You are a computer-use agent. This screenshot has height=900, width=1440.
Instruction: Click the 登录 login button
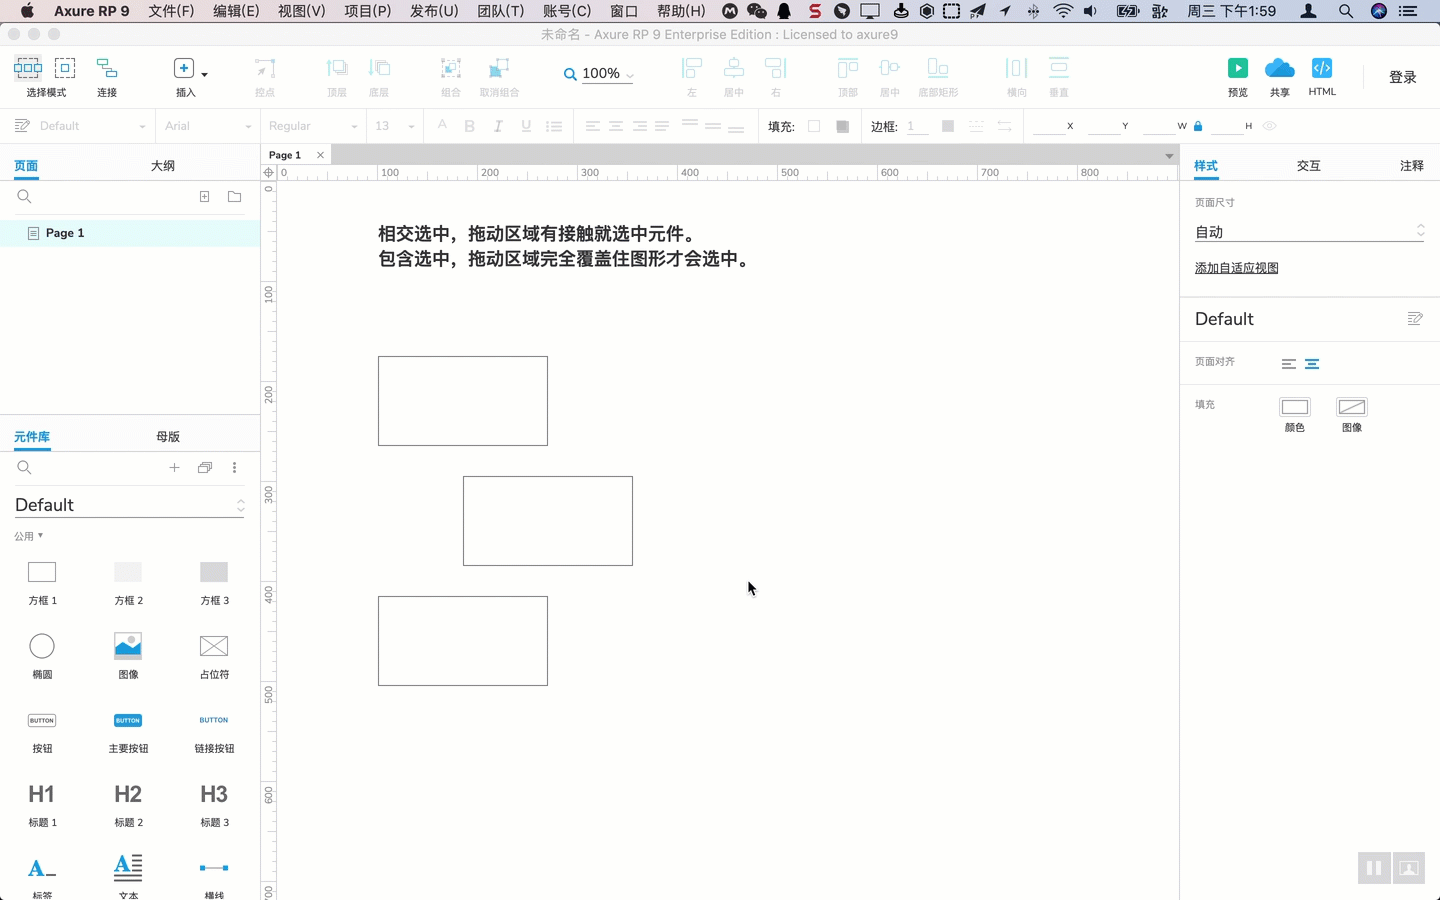point(1403,77)
